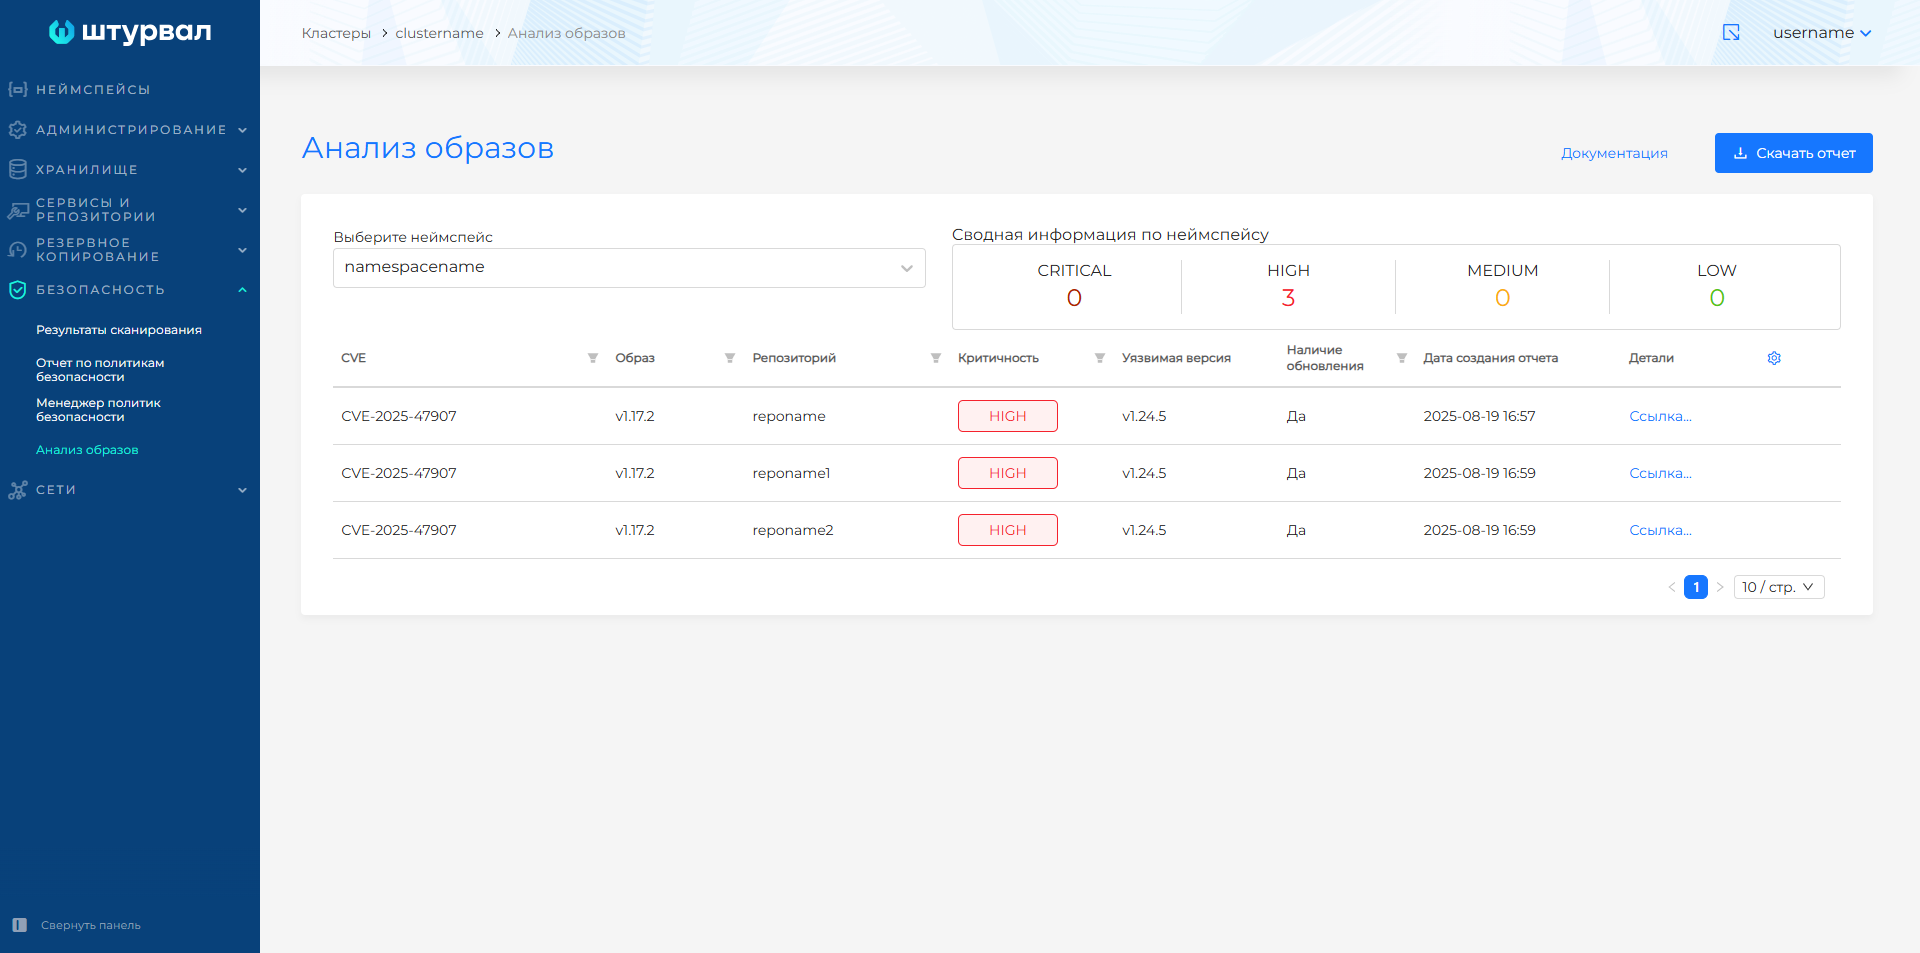Image resolution: width=1920 pixels, height=953 pixels.
Task: Click the Администрирование gear icon
Action: pos(16,129)
